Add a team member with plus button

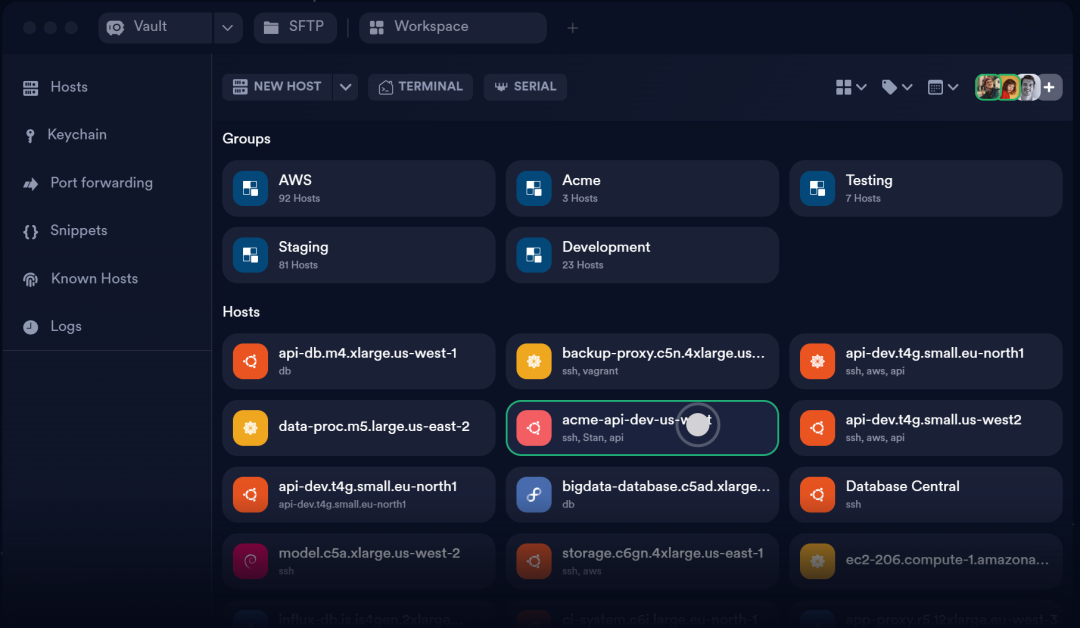click(1050, 87)
